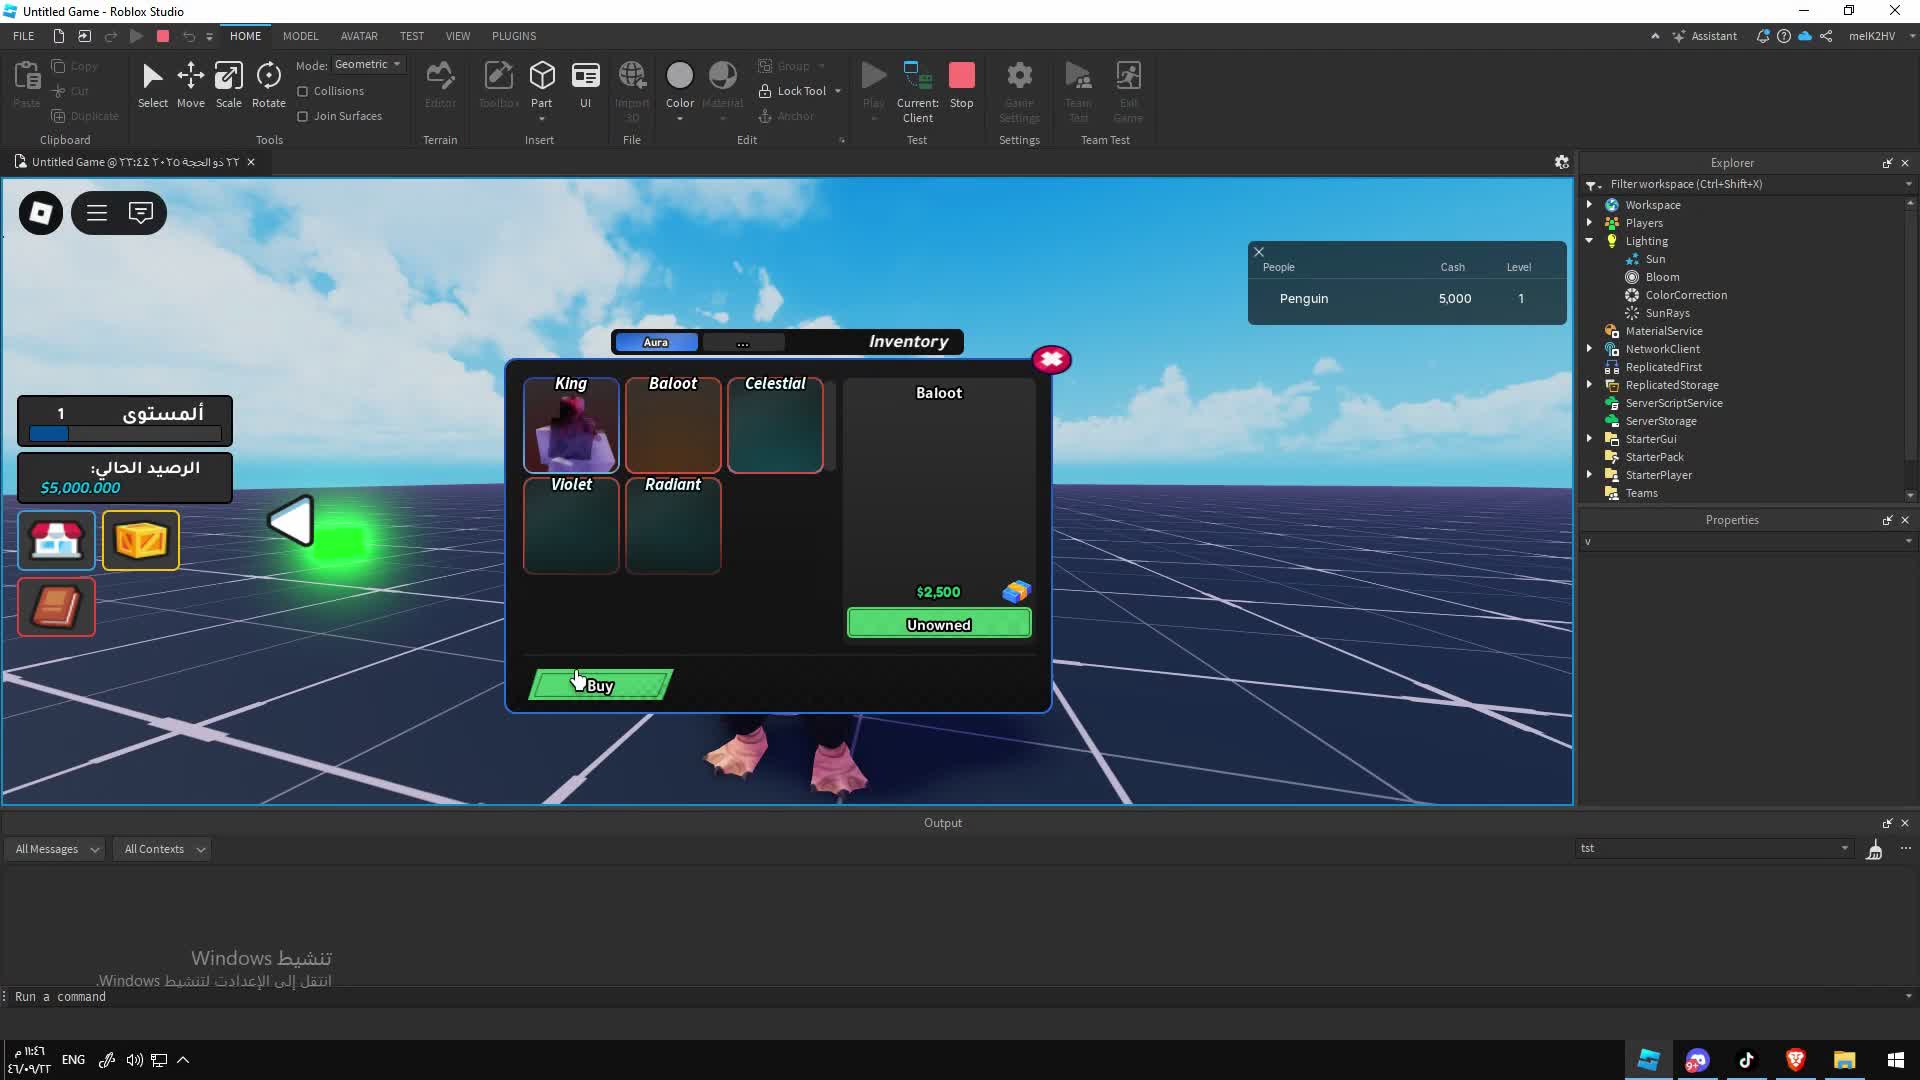Insert a Part from the ribbon
1920x1080 pixels.
pyautogui.click(x=541, y=78)
